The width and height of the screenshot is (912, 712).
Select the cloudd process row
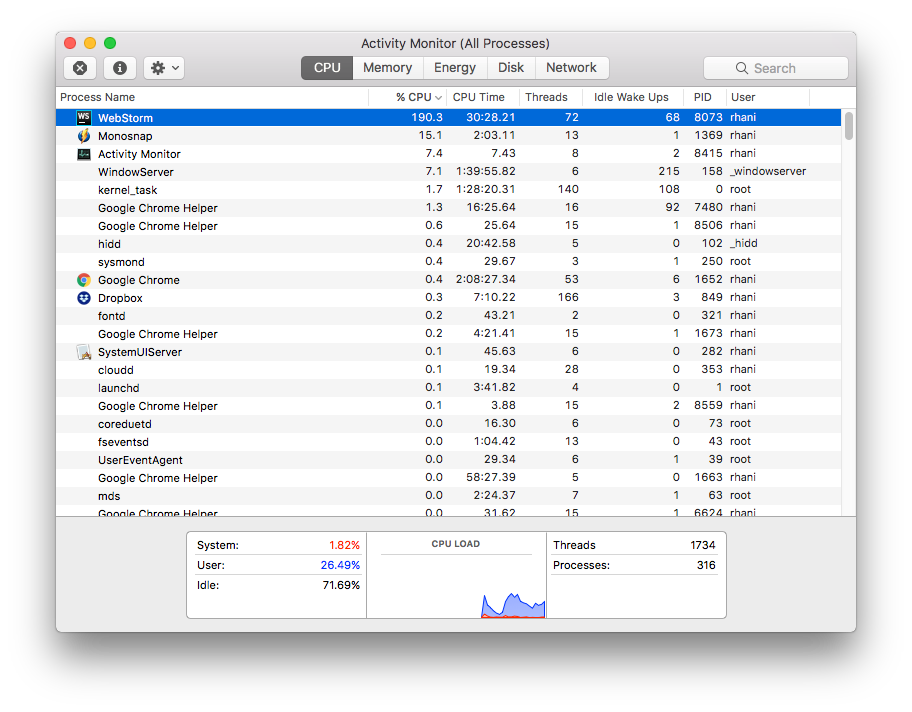[448, 370]
